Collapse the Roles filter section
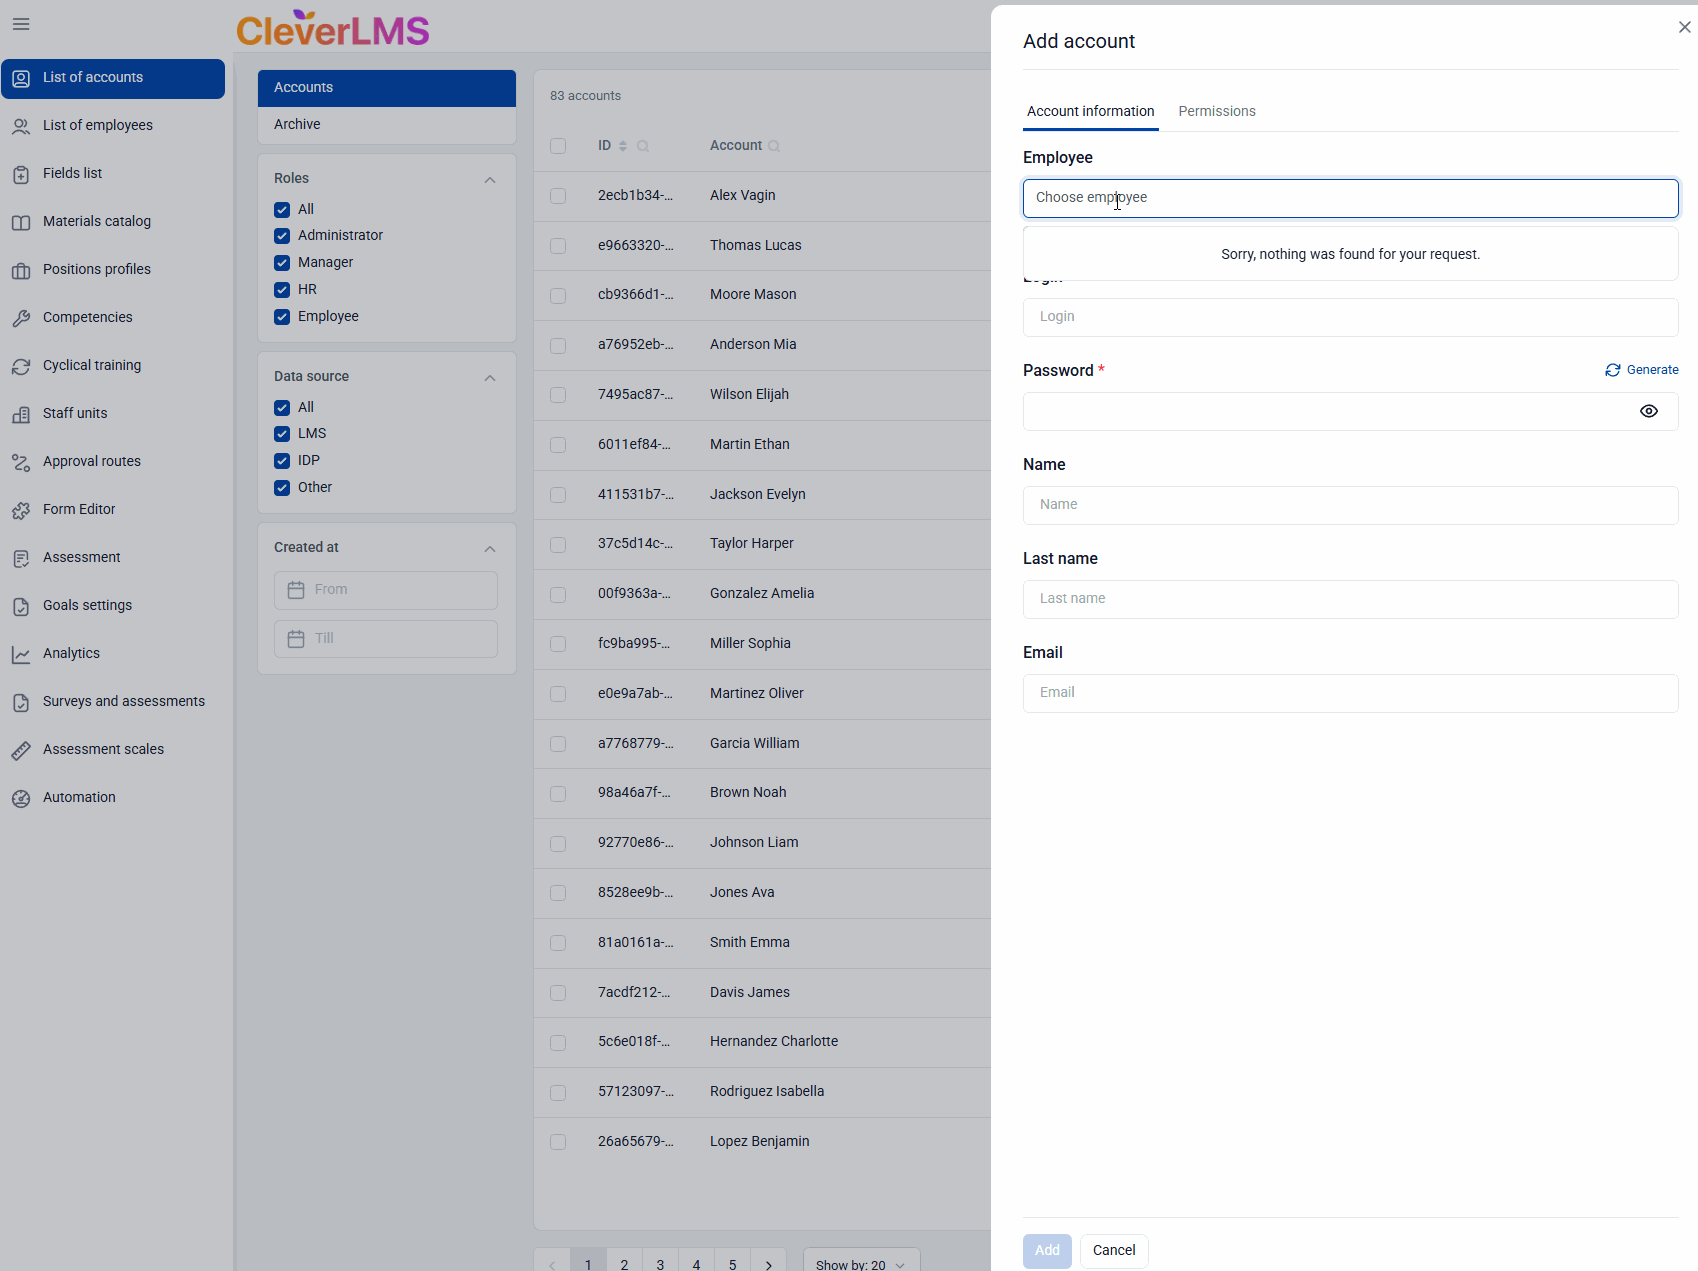1698x1271 pixels. point(490,180)
